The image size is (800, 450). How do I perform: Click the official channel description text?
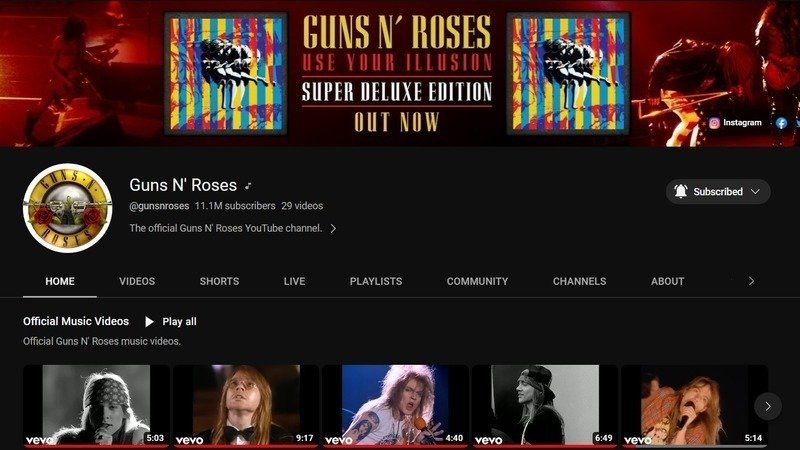click(x=226, y=228)
